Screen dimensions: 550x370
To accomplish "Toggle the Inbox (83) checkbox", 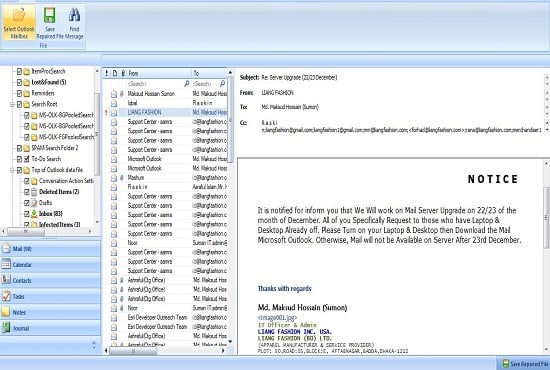I will click(27, 214).
